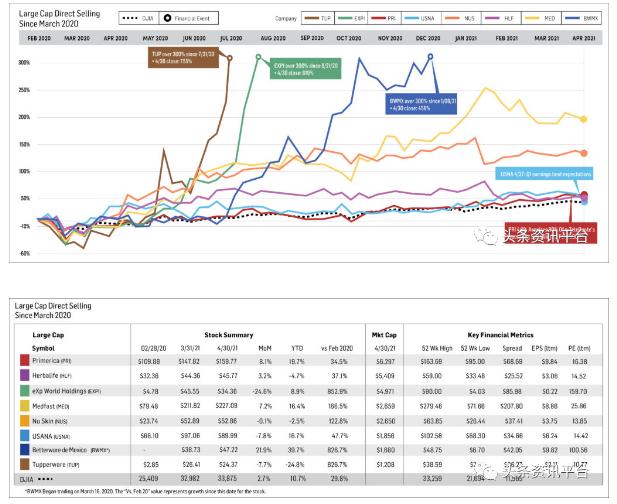Click the MED yellow end-of-line dot

click(584, 119)
